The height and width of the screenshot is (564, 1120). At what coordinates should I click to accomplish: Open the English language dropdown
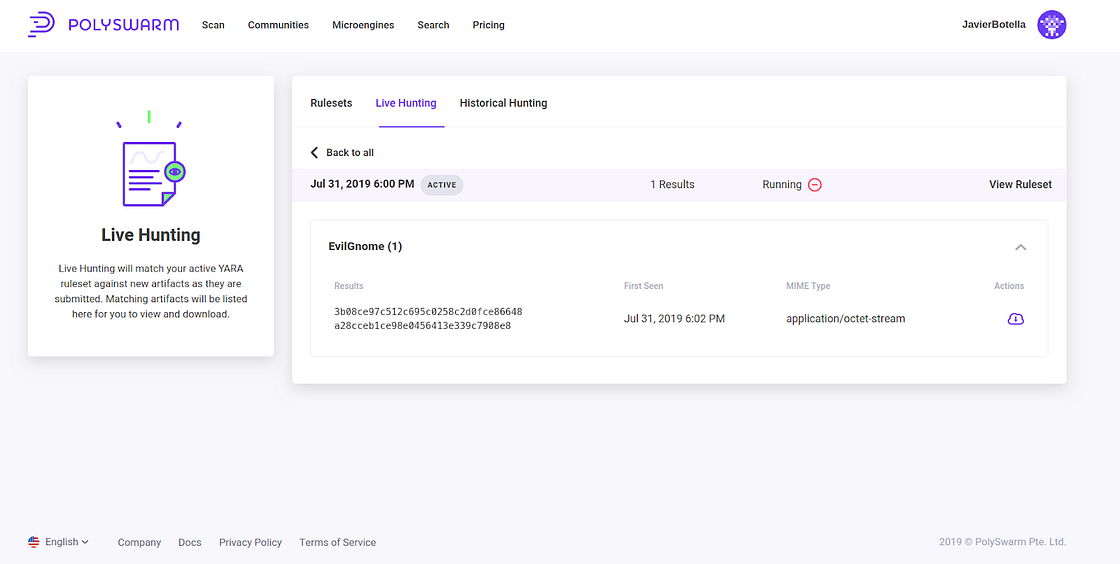coord(66,542)
